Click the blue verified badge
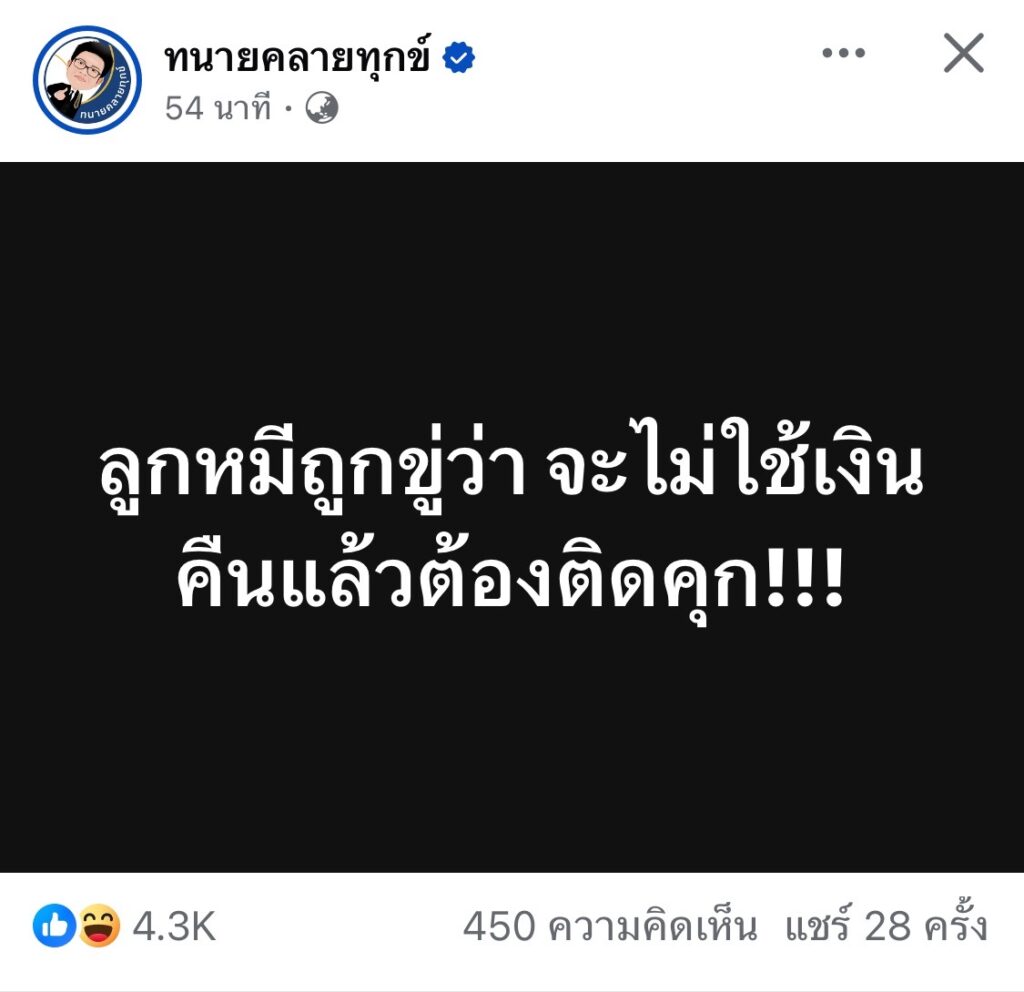Screen dimensions: 1024x992 tap(458, 57)
